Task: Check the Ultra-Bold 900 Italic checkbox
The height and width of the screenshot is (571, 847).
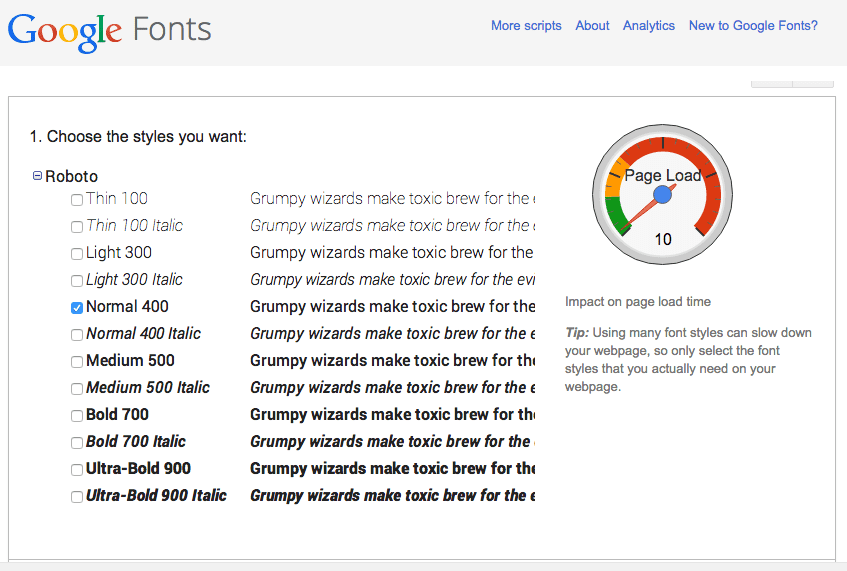Action: [77, 497]
